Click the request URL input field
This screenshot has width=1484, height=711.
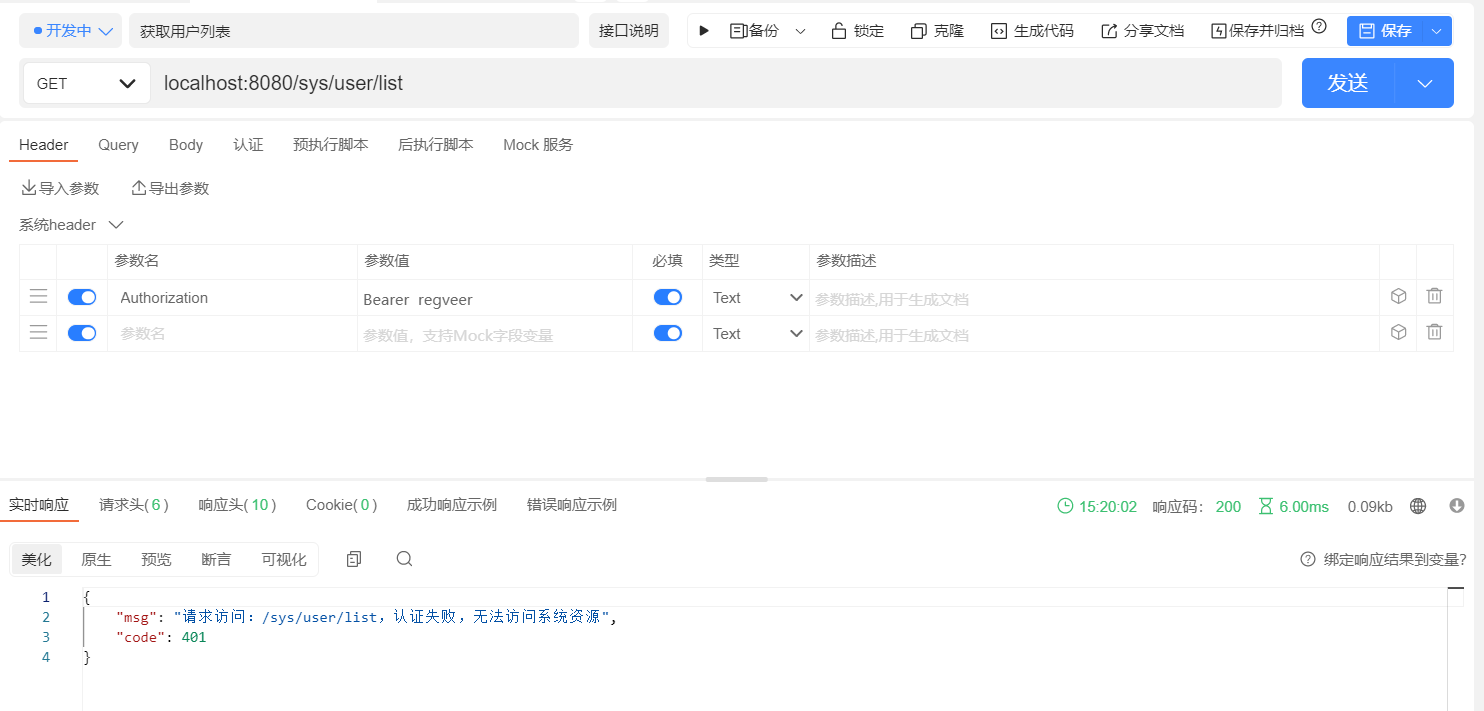coord(716,83)
